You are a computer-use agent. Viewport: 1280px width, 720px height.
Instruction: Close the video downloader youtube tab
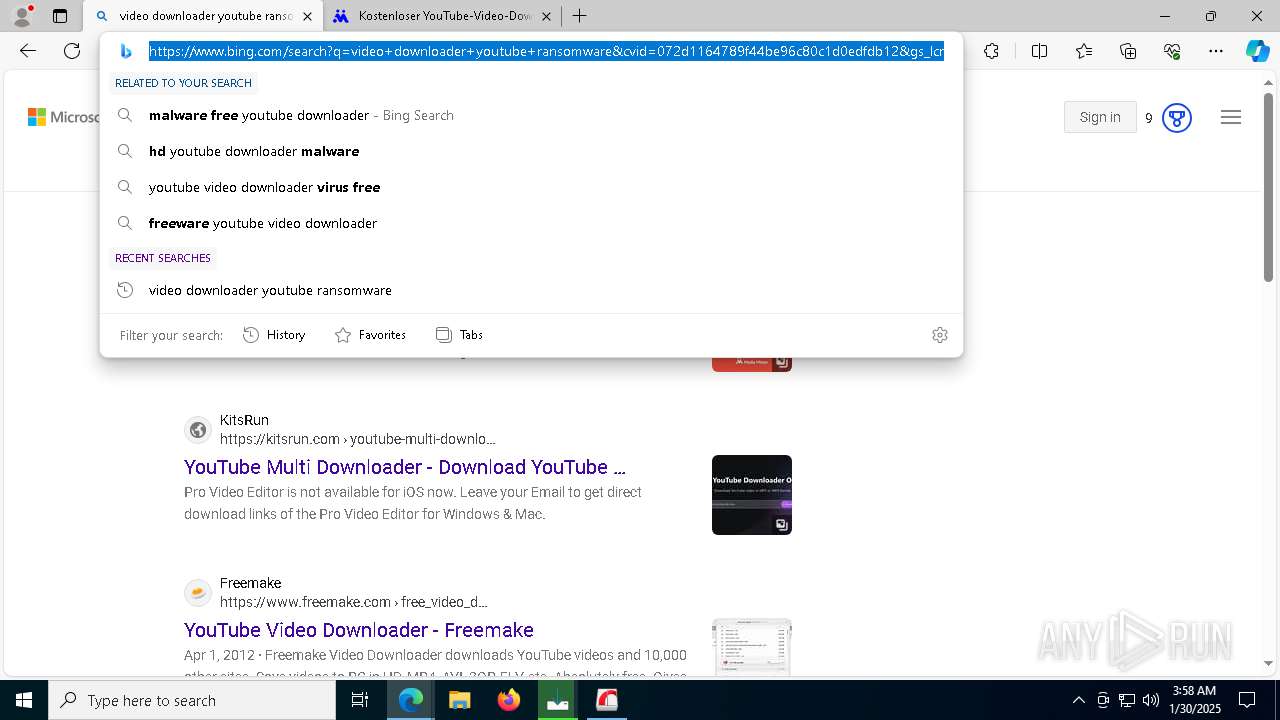[x=307, y=16]
